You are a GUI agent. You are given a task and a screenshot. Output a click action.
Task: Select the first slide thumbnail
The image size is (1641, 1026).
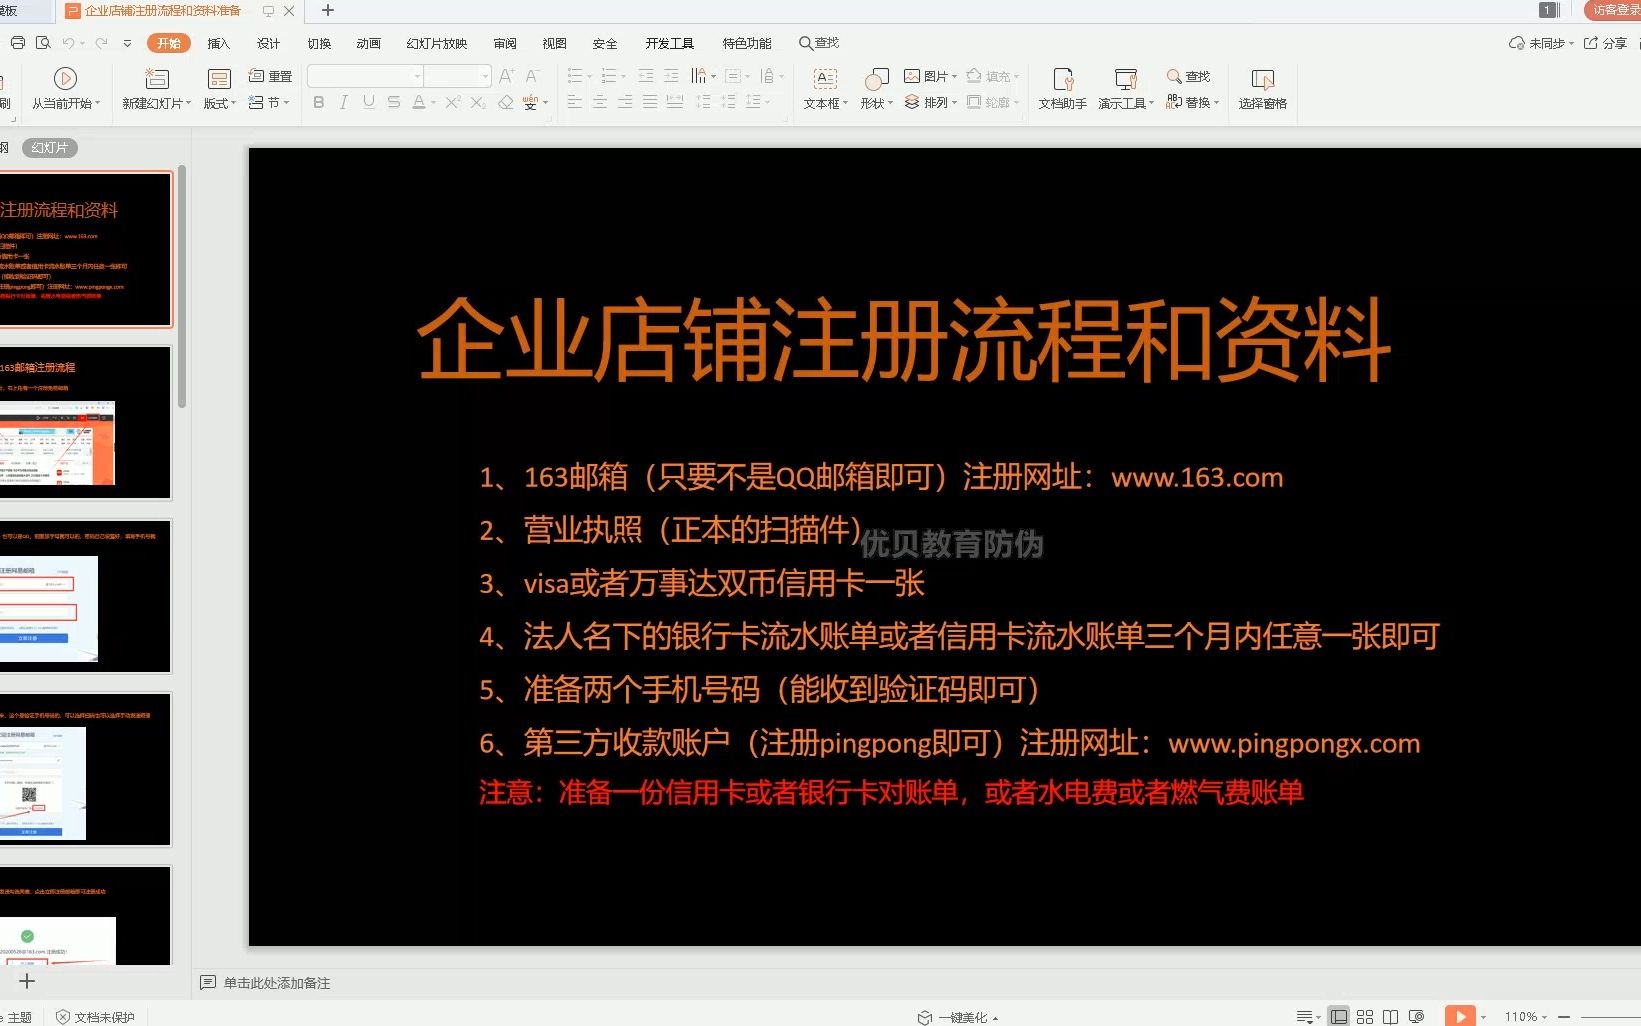point(85,249)
